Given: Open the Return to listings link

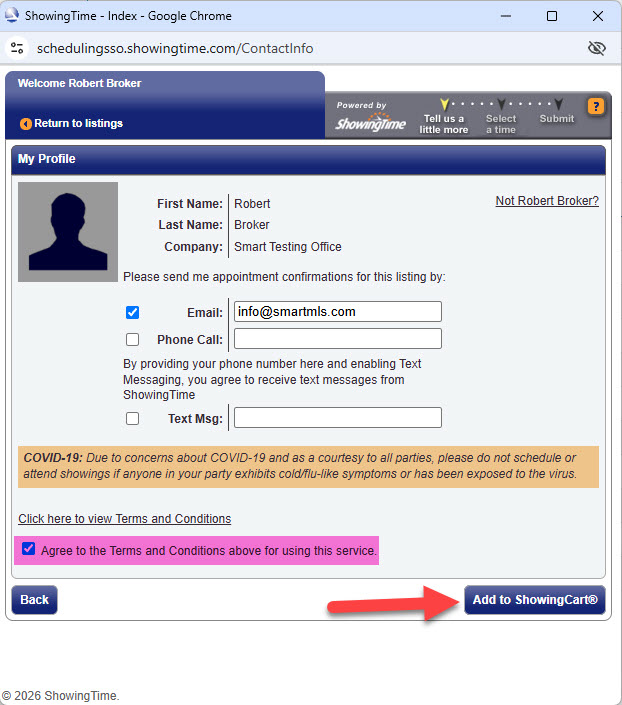Looking at the screenshot, I should click(x=78, y=124).
